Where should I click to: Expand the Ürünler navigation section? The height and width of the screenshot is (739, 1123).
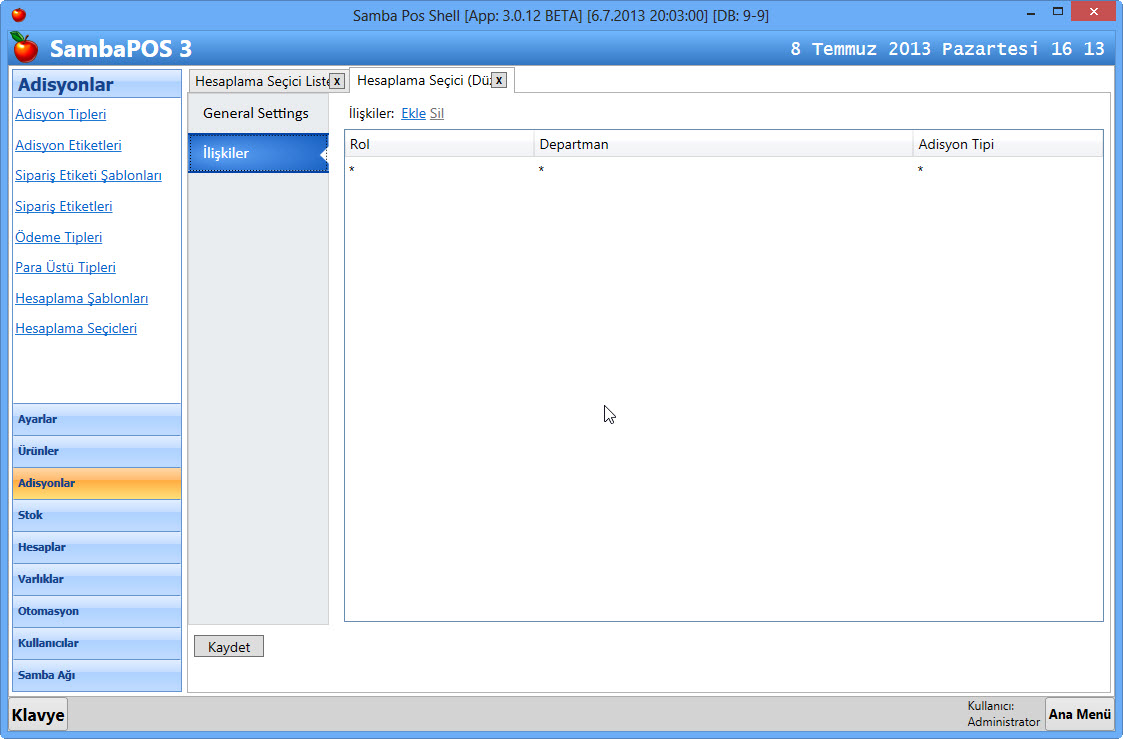[x=97, y=452]
